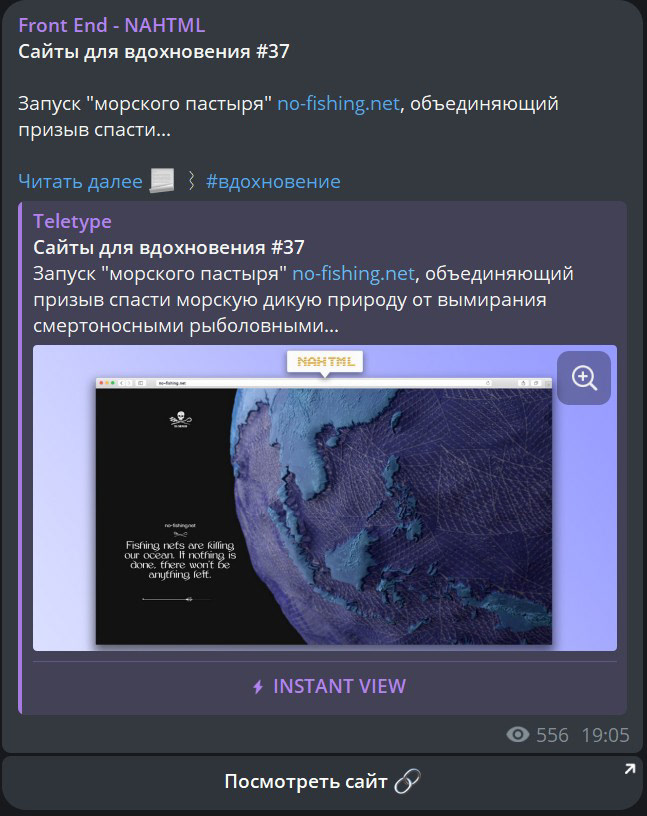Click the chain link emoji on the bottom button
The width and height of the screenshot is (647, 816).
[407, 781]
